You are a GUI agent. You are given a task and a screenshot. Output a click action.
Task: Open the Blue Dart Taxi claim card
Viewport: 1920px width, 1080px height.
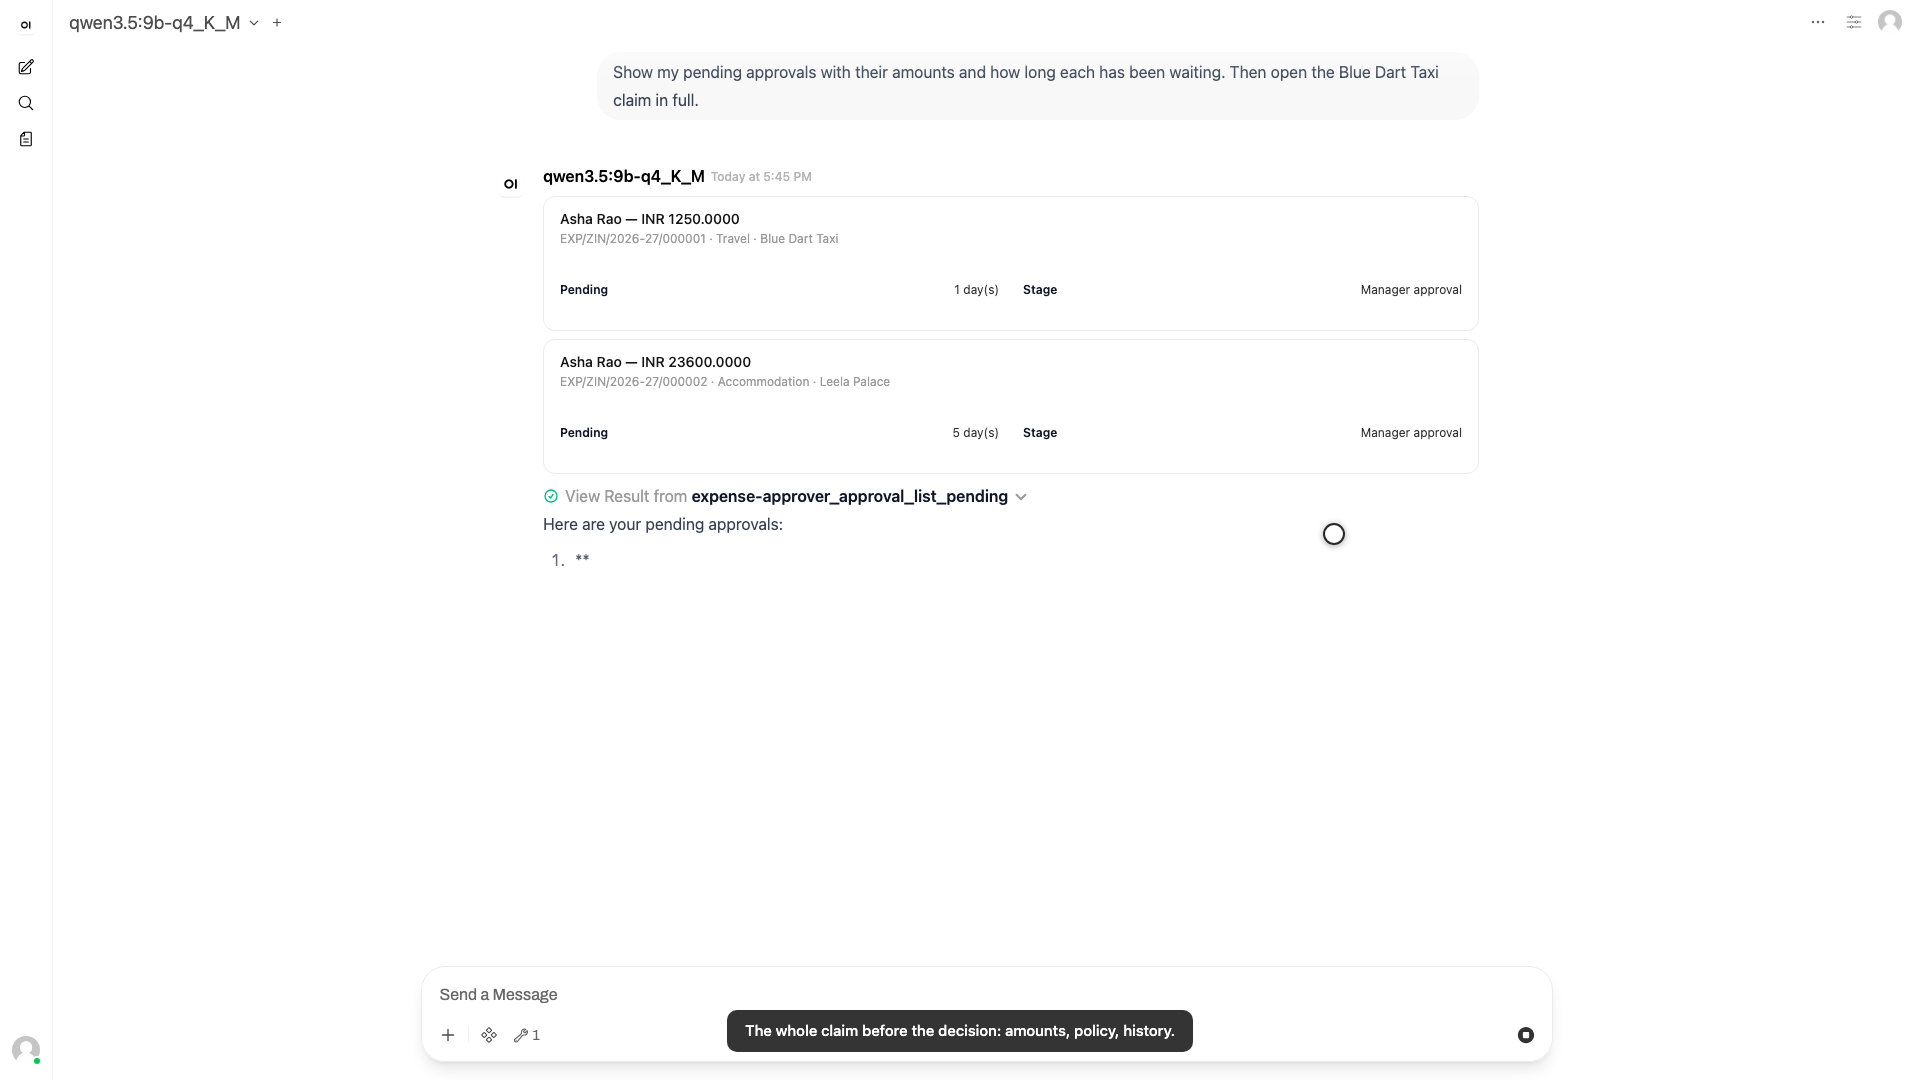(1010, 263)
